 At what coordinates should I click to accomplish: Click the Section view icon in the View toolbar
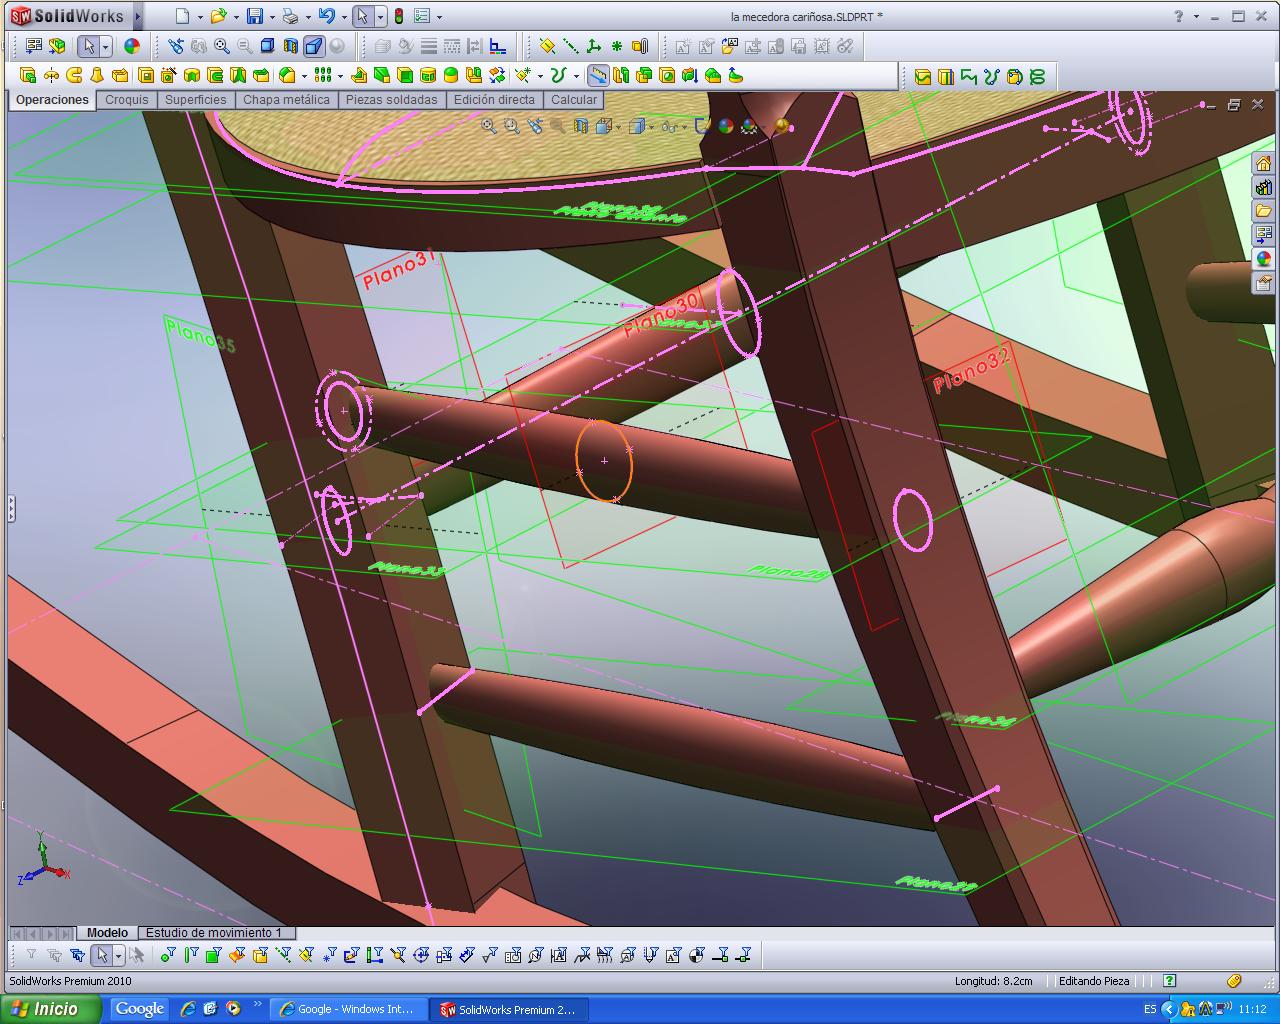[290, 46]
